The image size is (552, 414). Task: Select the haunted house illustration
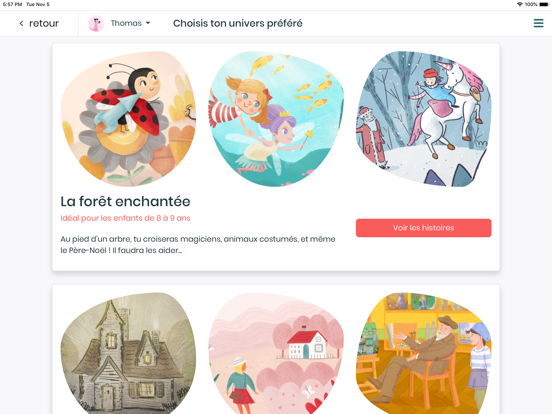[x=128, y=353]
